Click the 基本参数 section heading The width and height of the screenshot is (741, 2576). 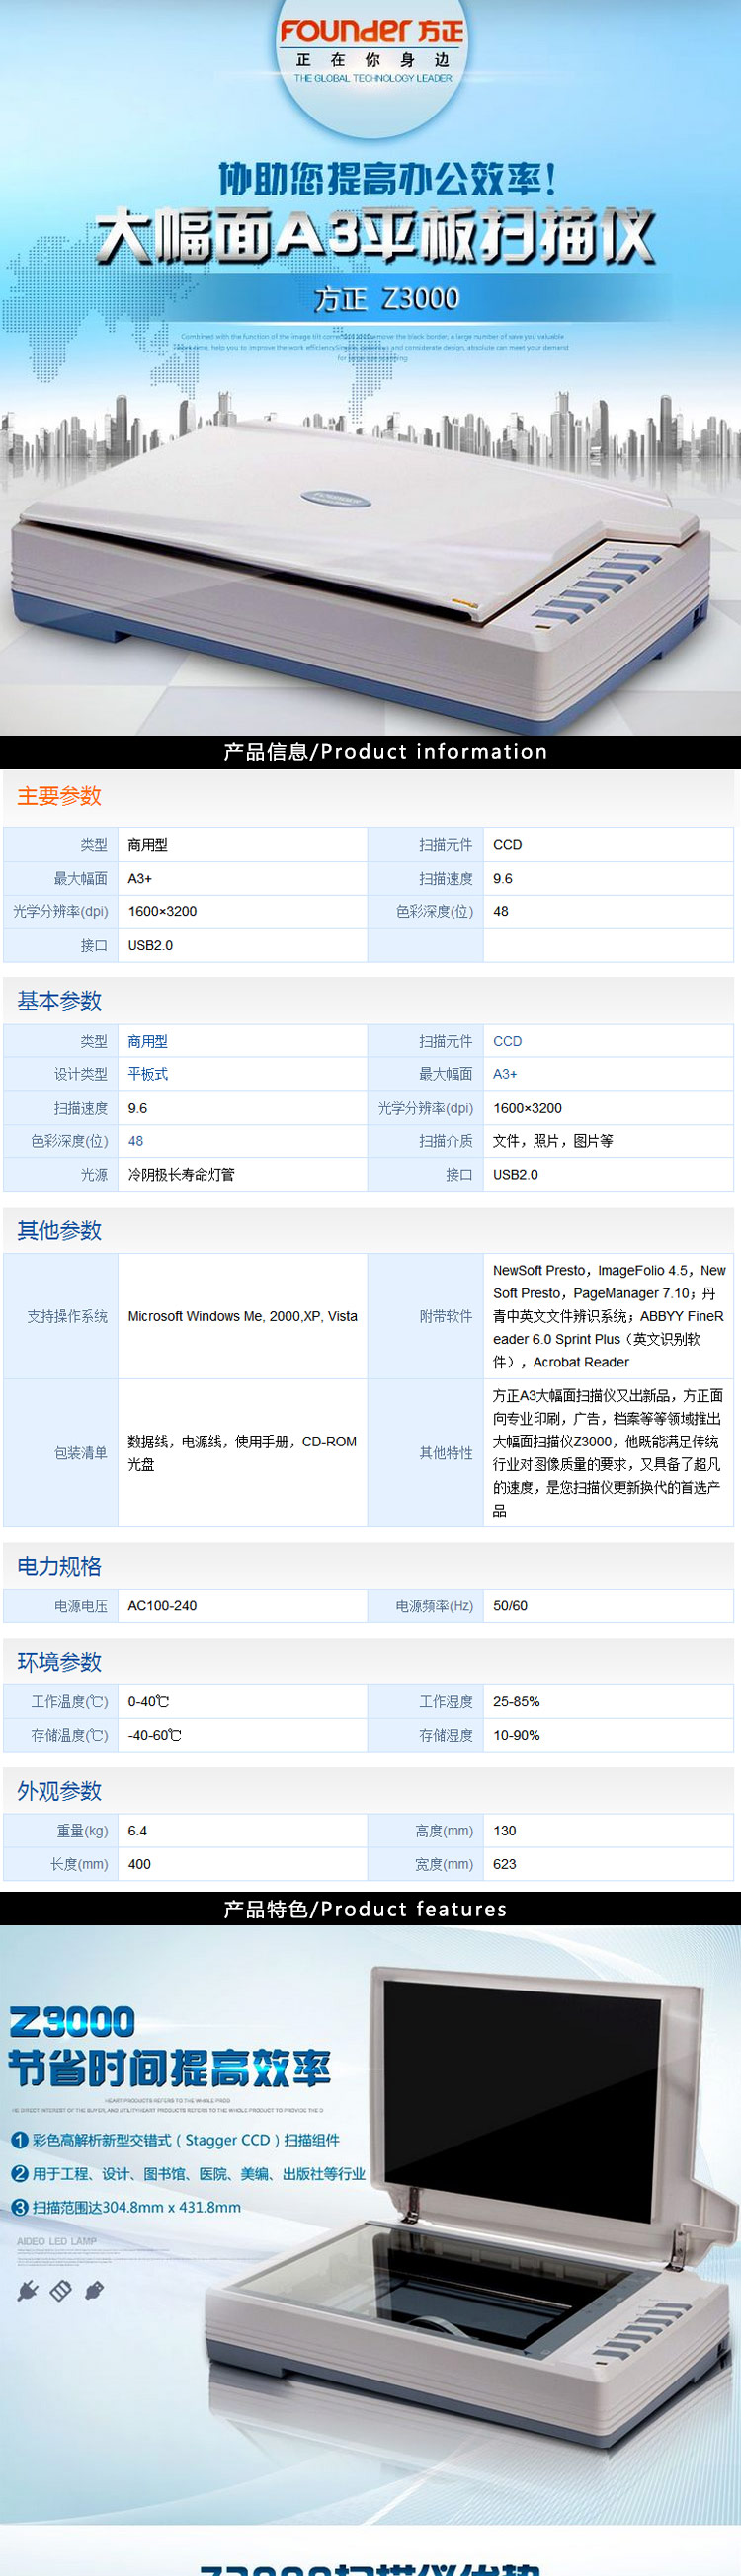point(59,1001)
